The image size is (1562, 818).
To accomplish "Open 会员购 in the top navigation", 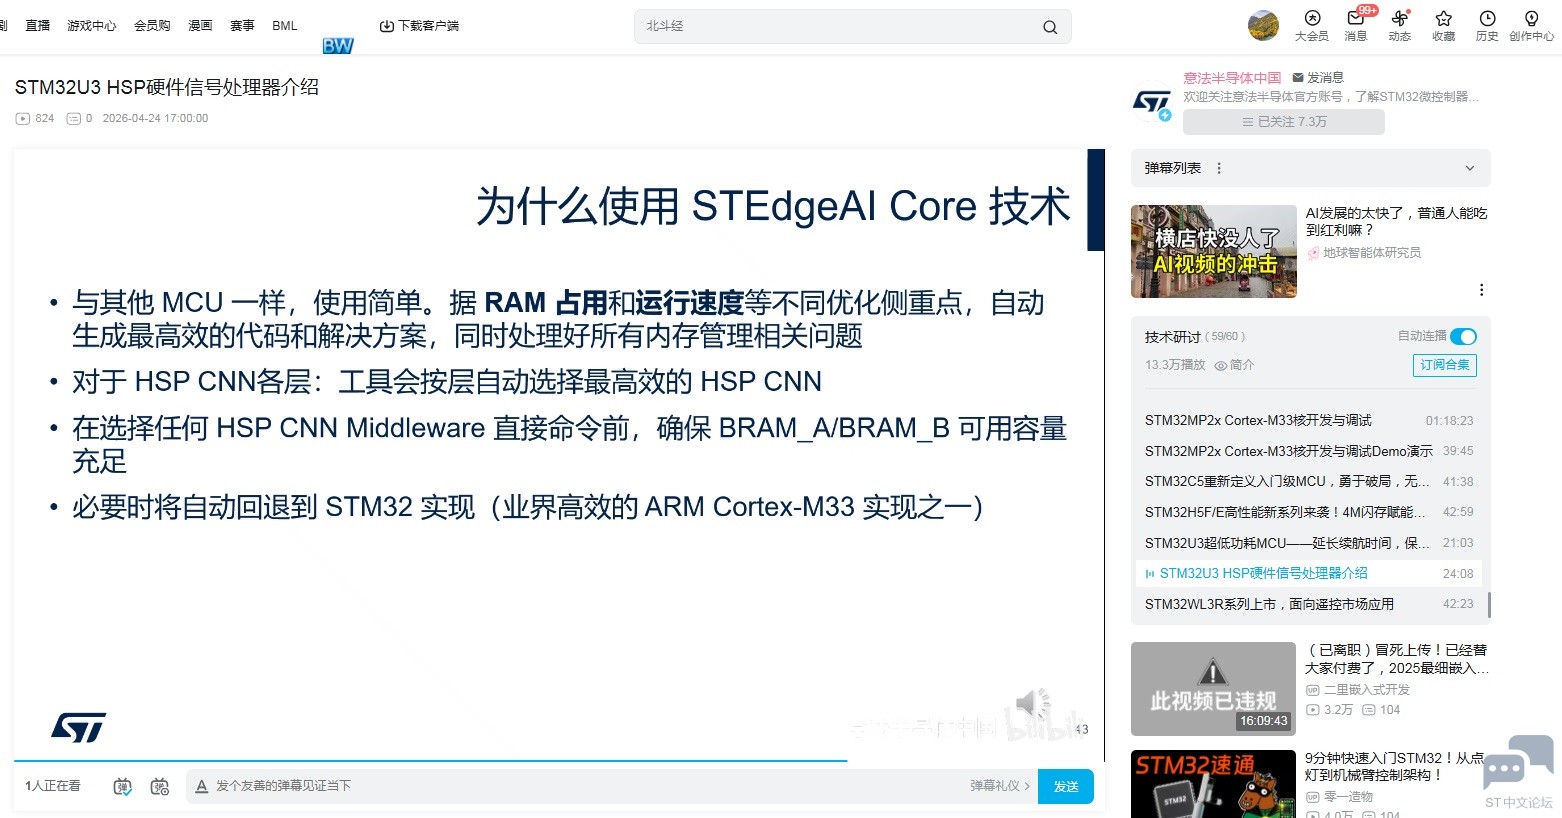I will coord(152,26).
